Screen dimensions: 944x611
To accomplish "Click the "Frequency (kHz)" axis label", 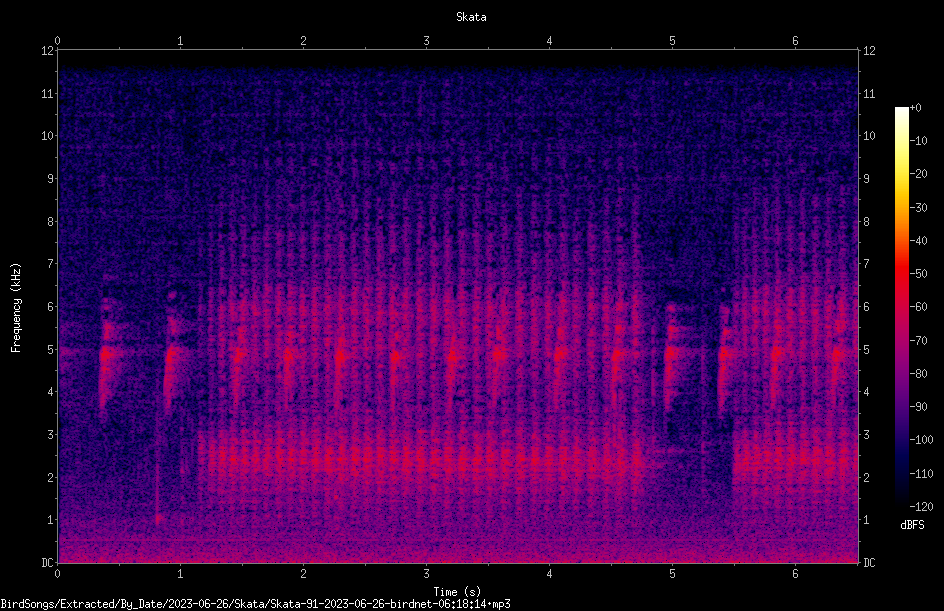I will pos(16,308).
